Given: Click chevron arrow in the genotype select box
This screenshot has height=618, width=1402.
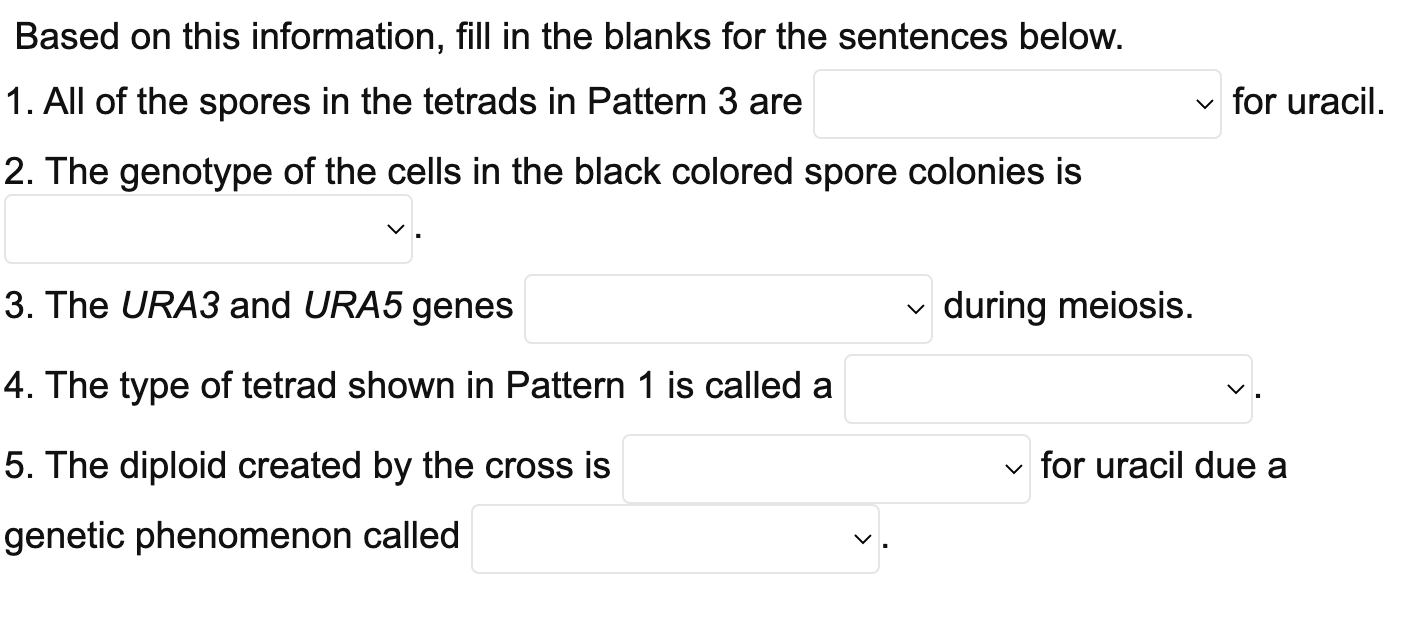Looking at the screenshot, I should click(x=397, y=231).
